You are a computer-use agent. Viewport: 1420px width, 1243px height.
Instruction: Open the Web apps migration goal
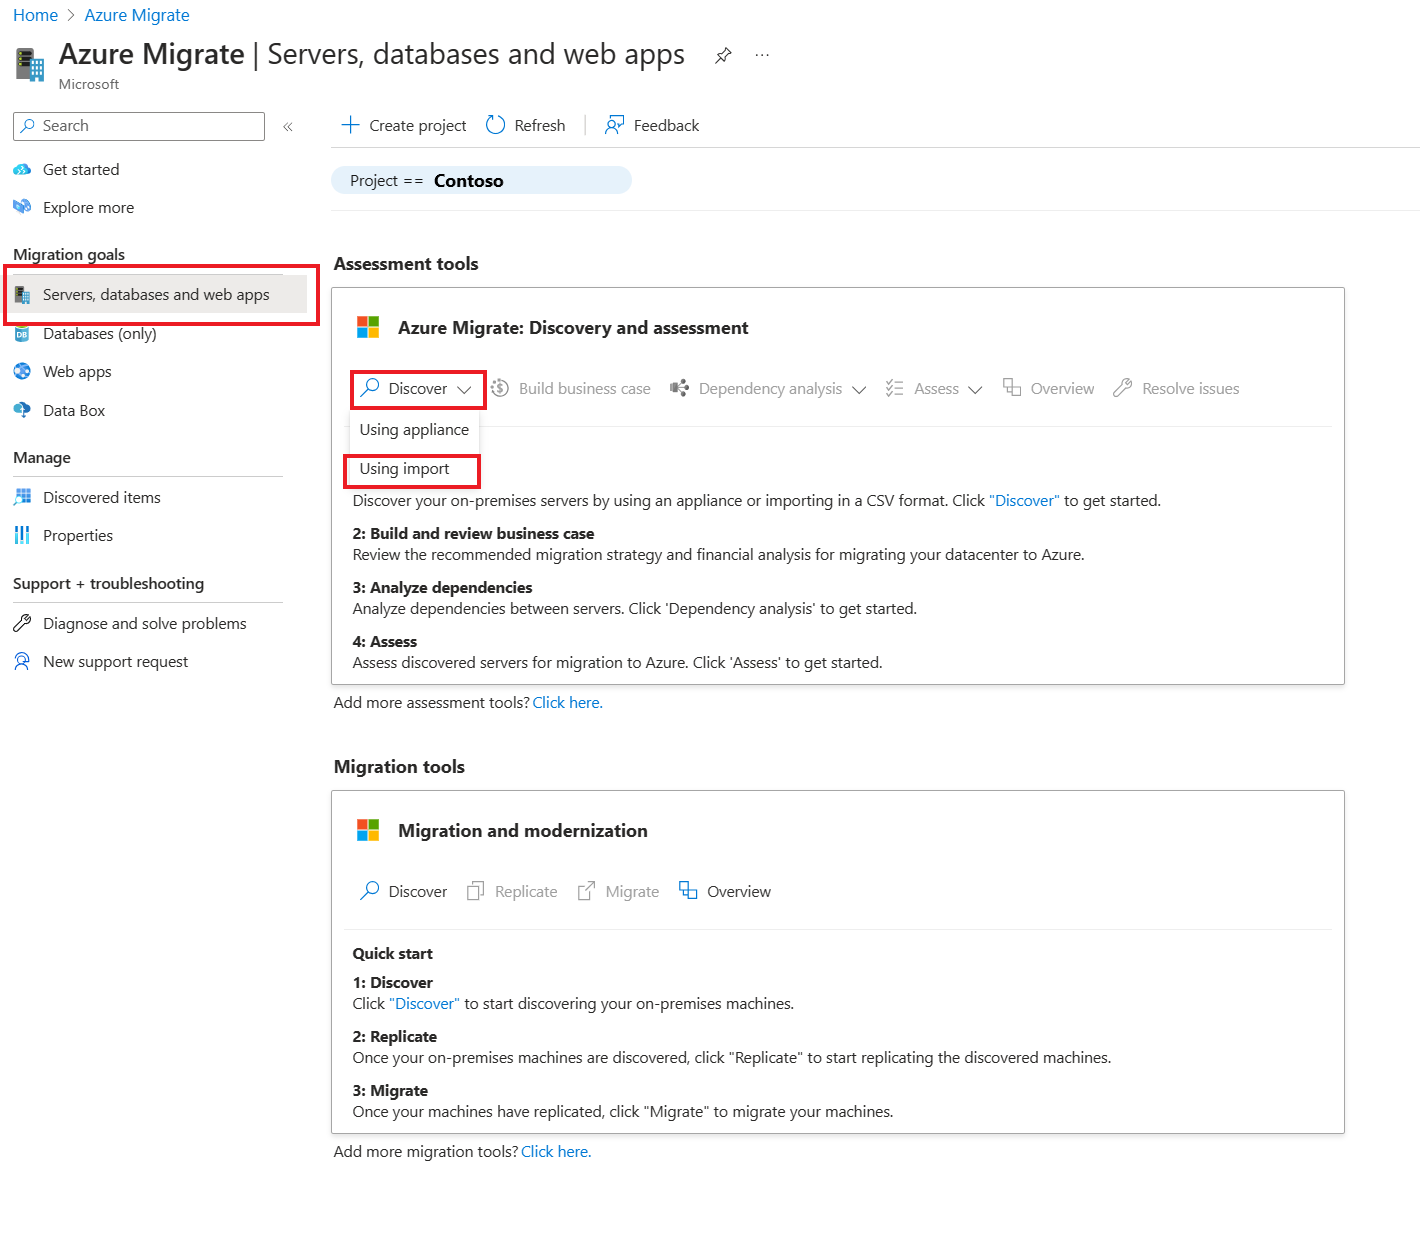point(77,372)
